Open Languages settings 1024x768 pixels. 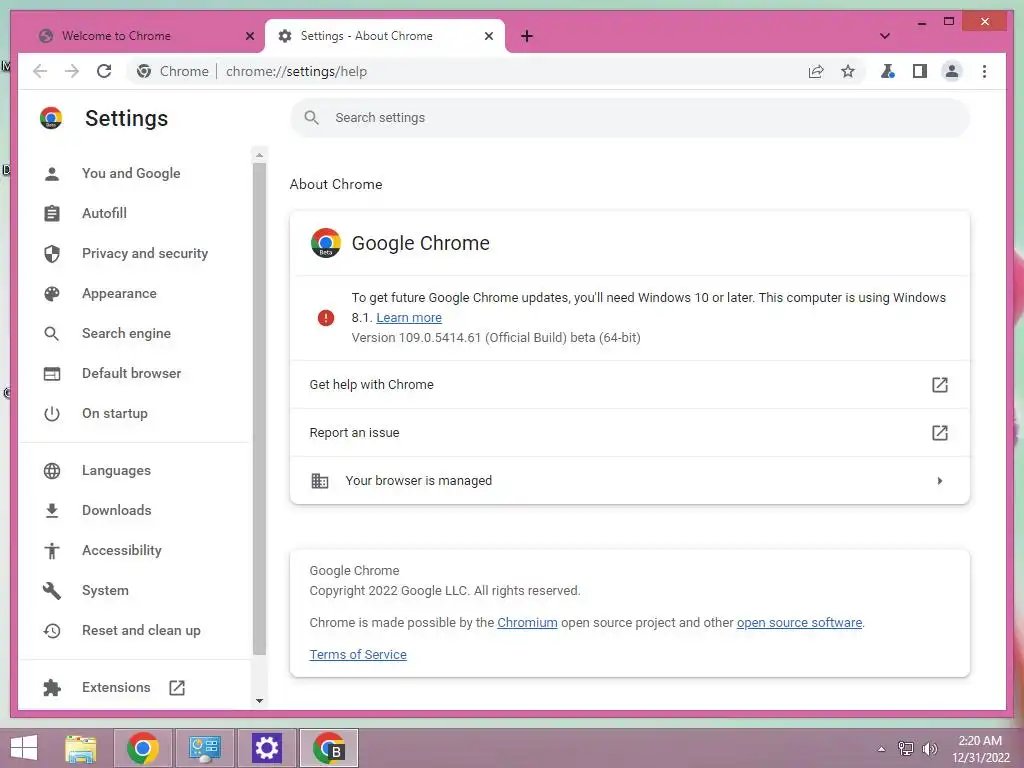tap(116, 470)
